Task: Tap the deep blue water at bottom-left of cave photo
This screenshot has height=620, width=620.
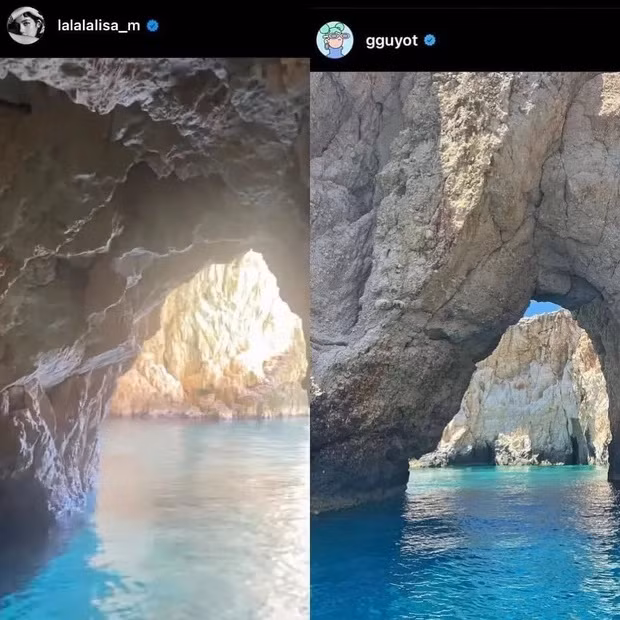Action: 40,580
